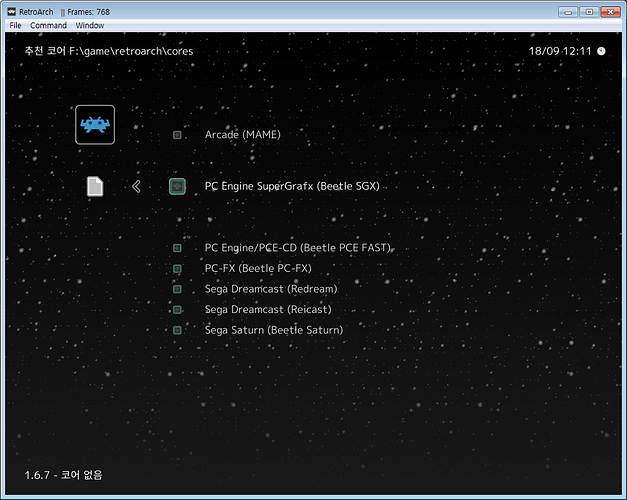
Task: Select the Arcade (MAME) core
Action: [x=242, y=135]
